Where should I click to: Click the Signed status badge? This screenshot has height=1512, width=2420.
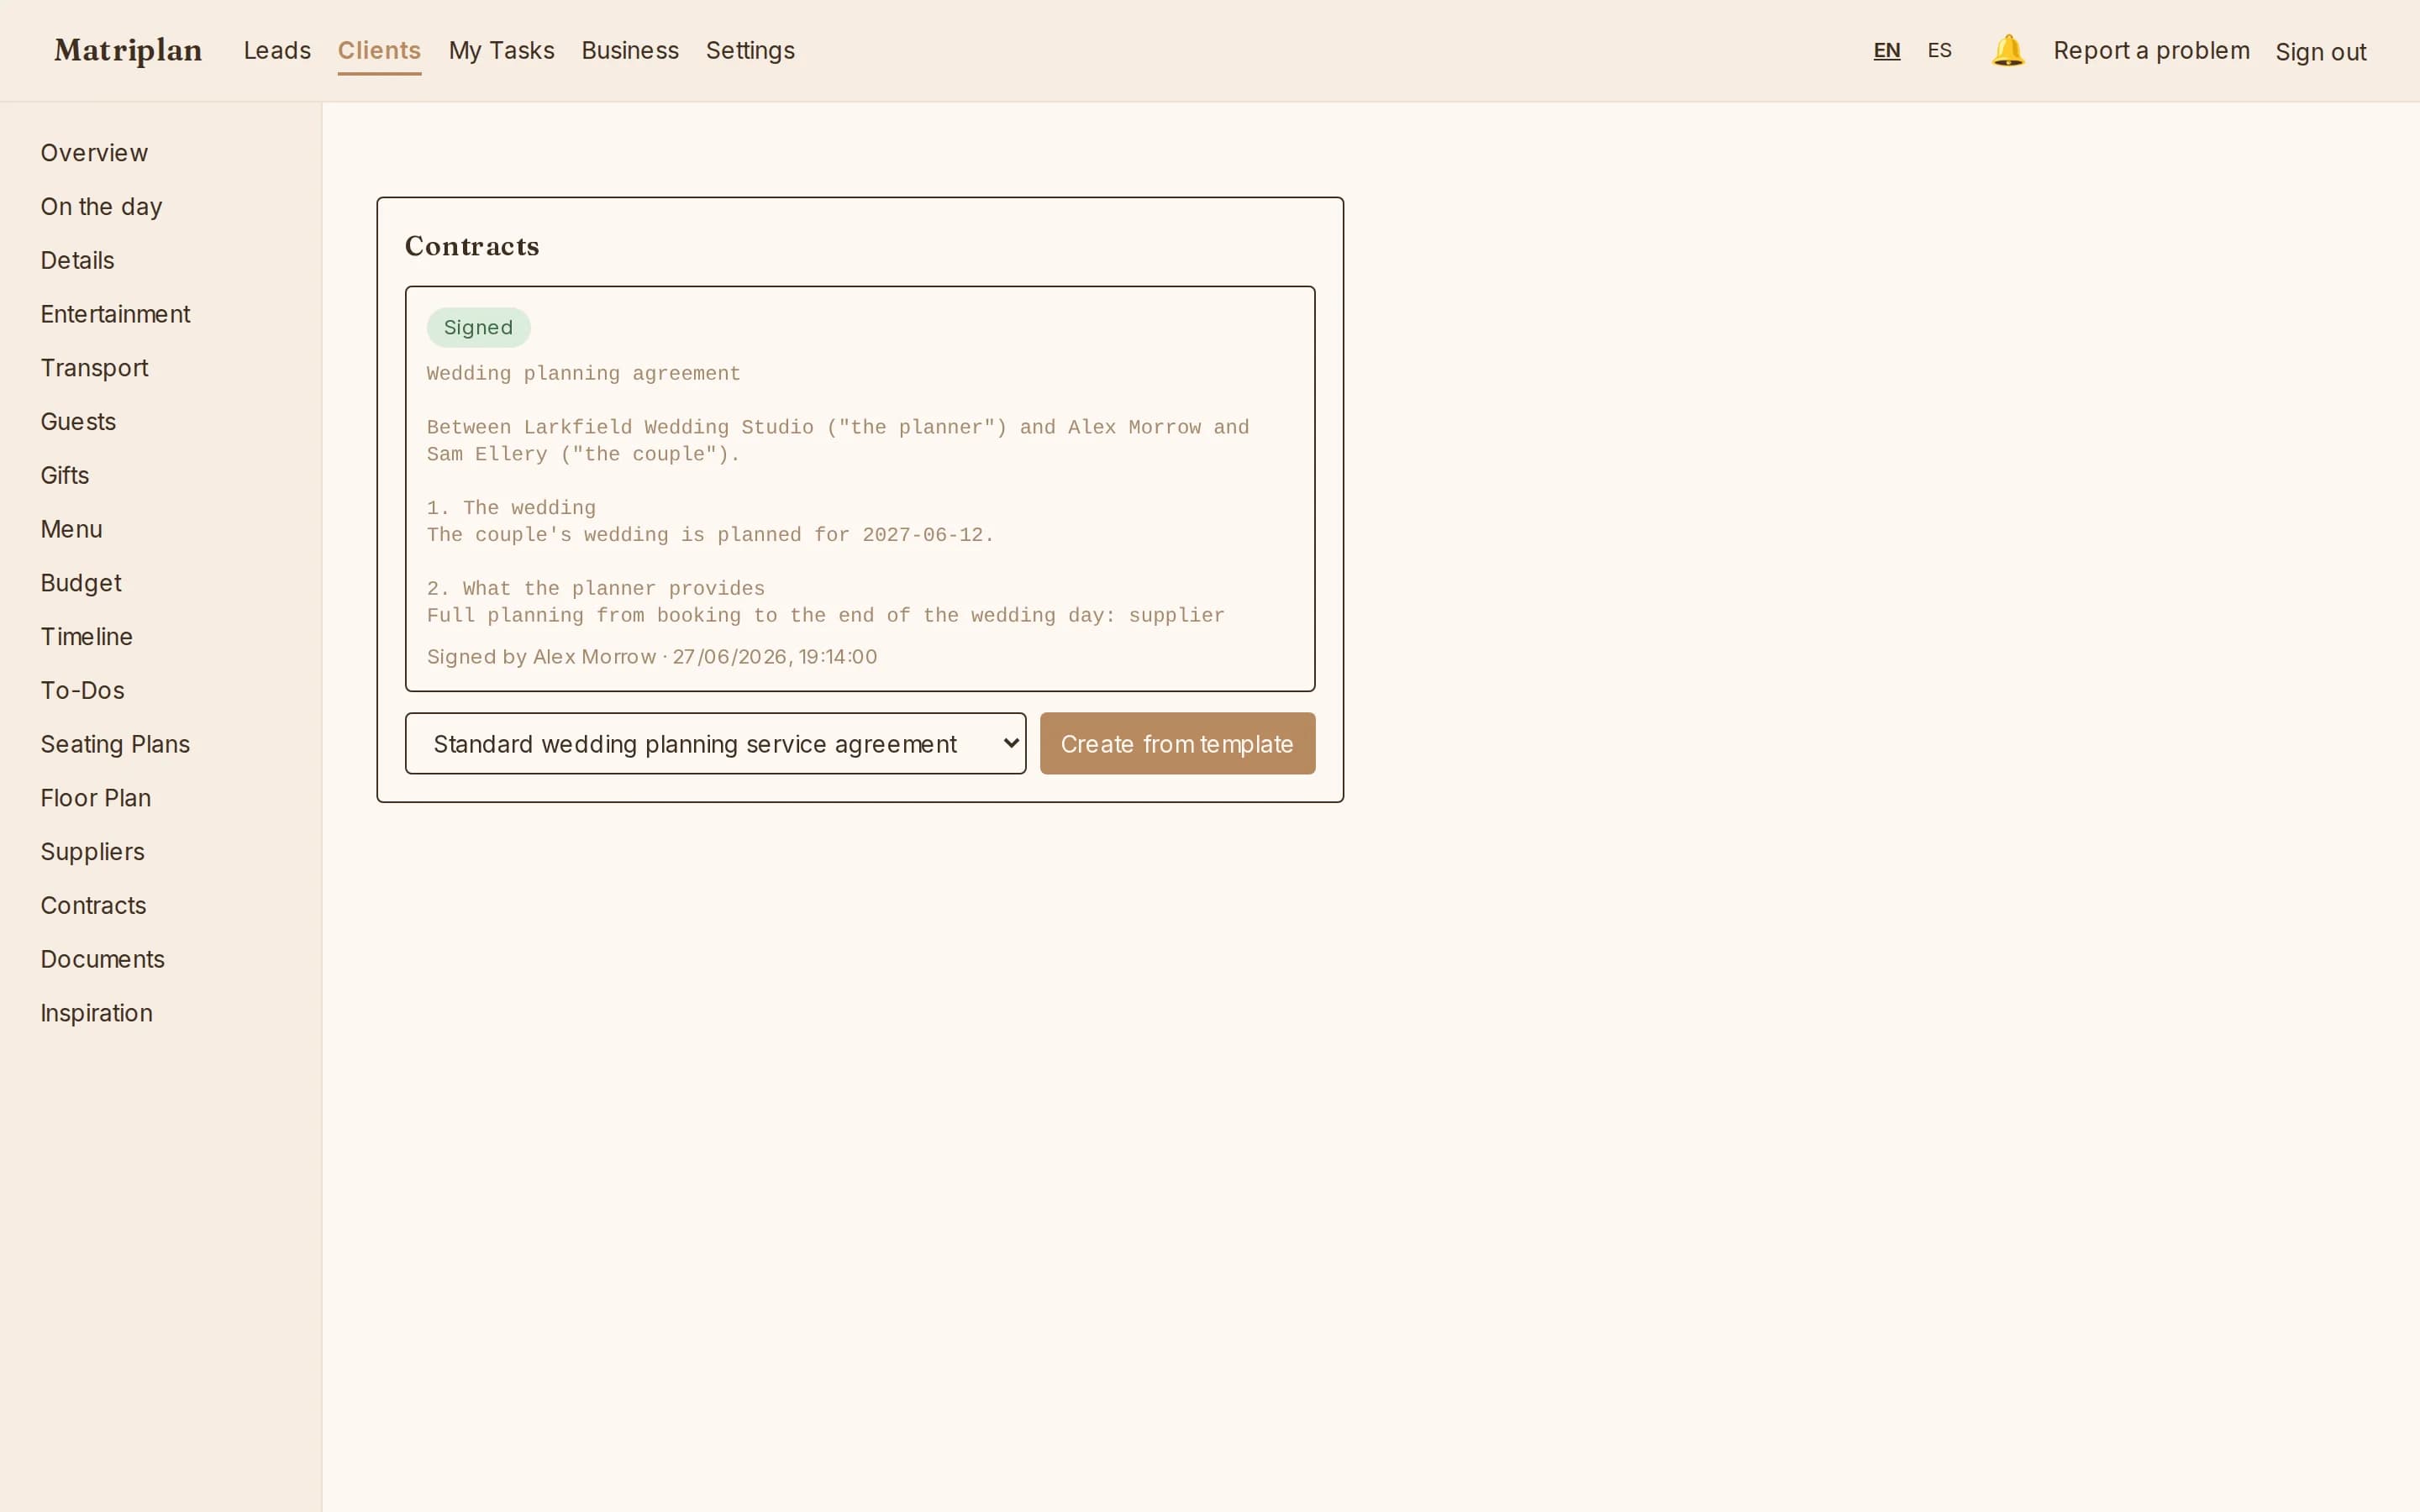478,327
